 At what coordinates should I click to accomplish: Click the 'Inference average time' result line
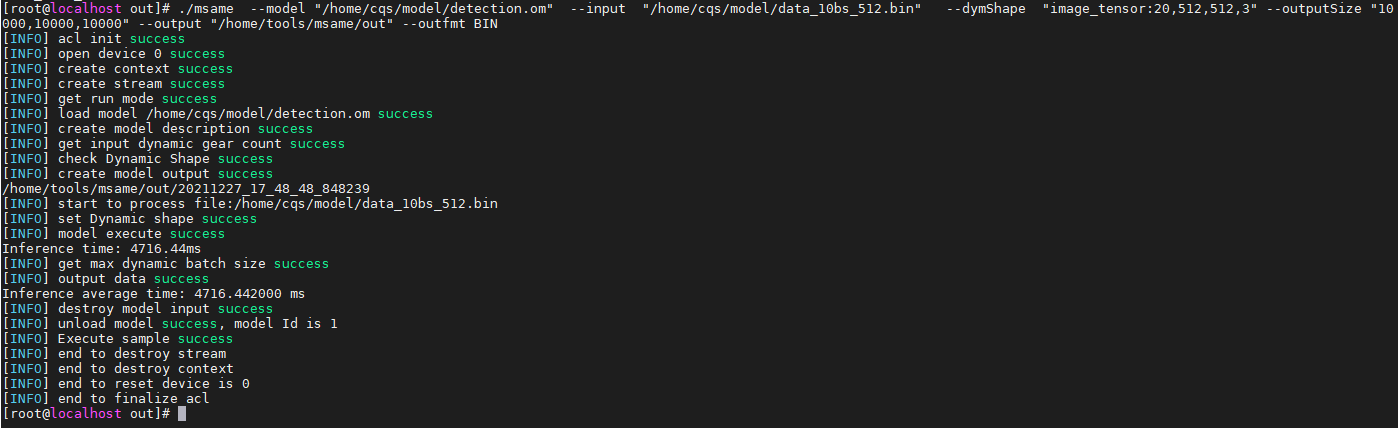pyautogui.click(x=154, y=294)
